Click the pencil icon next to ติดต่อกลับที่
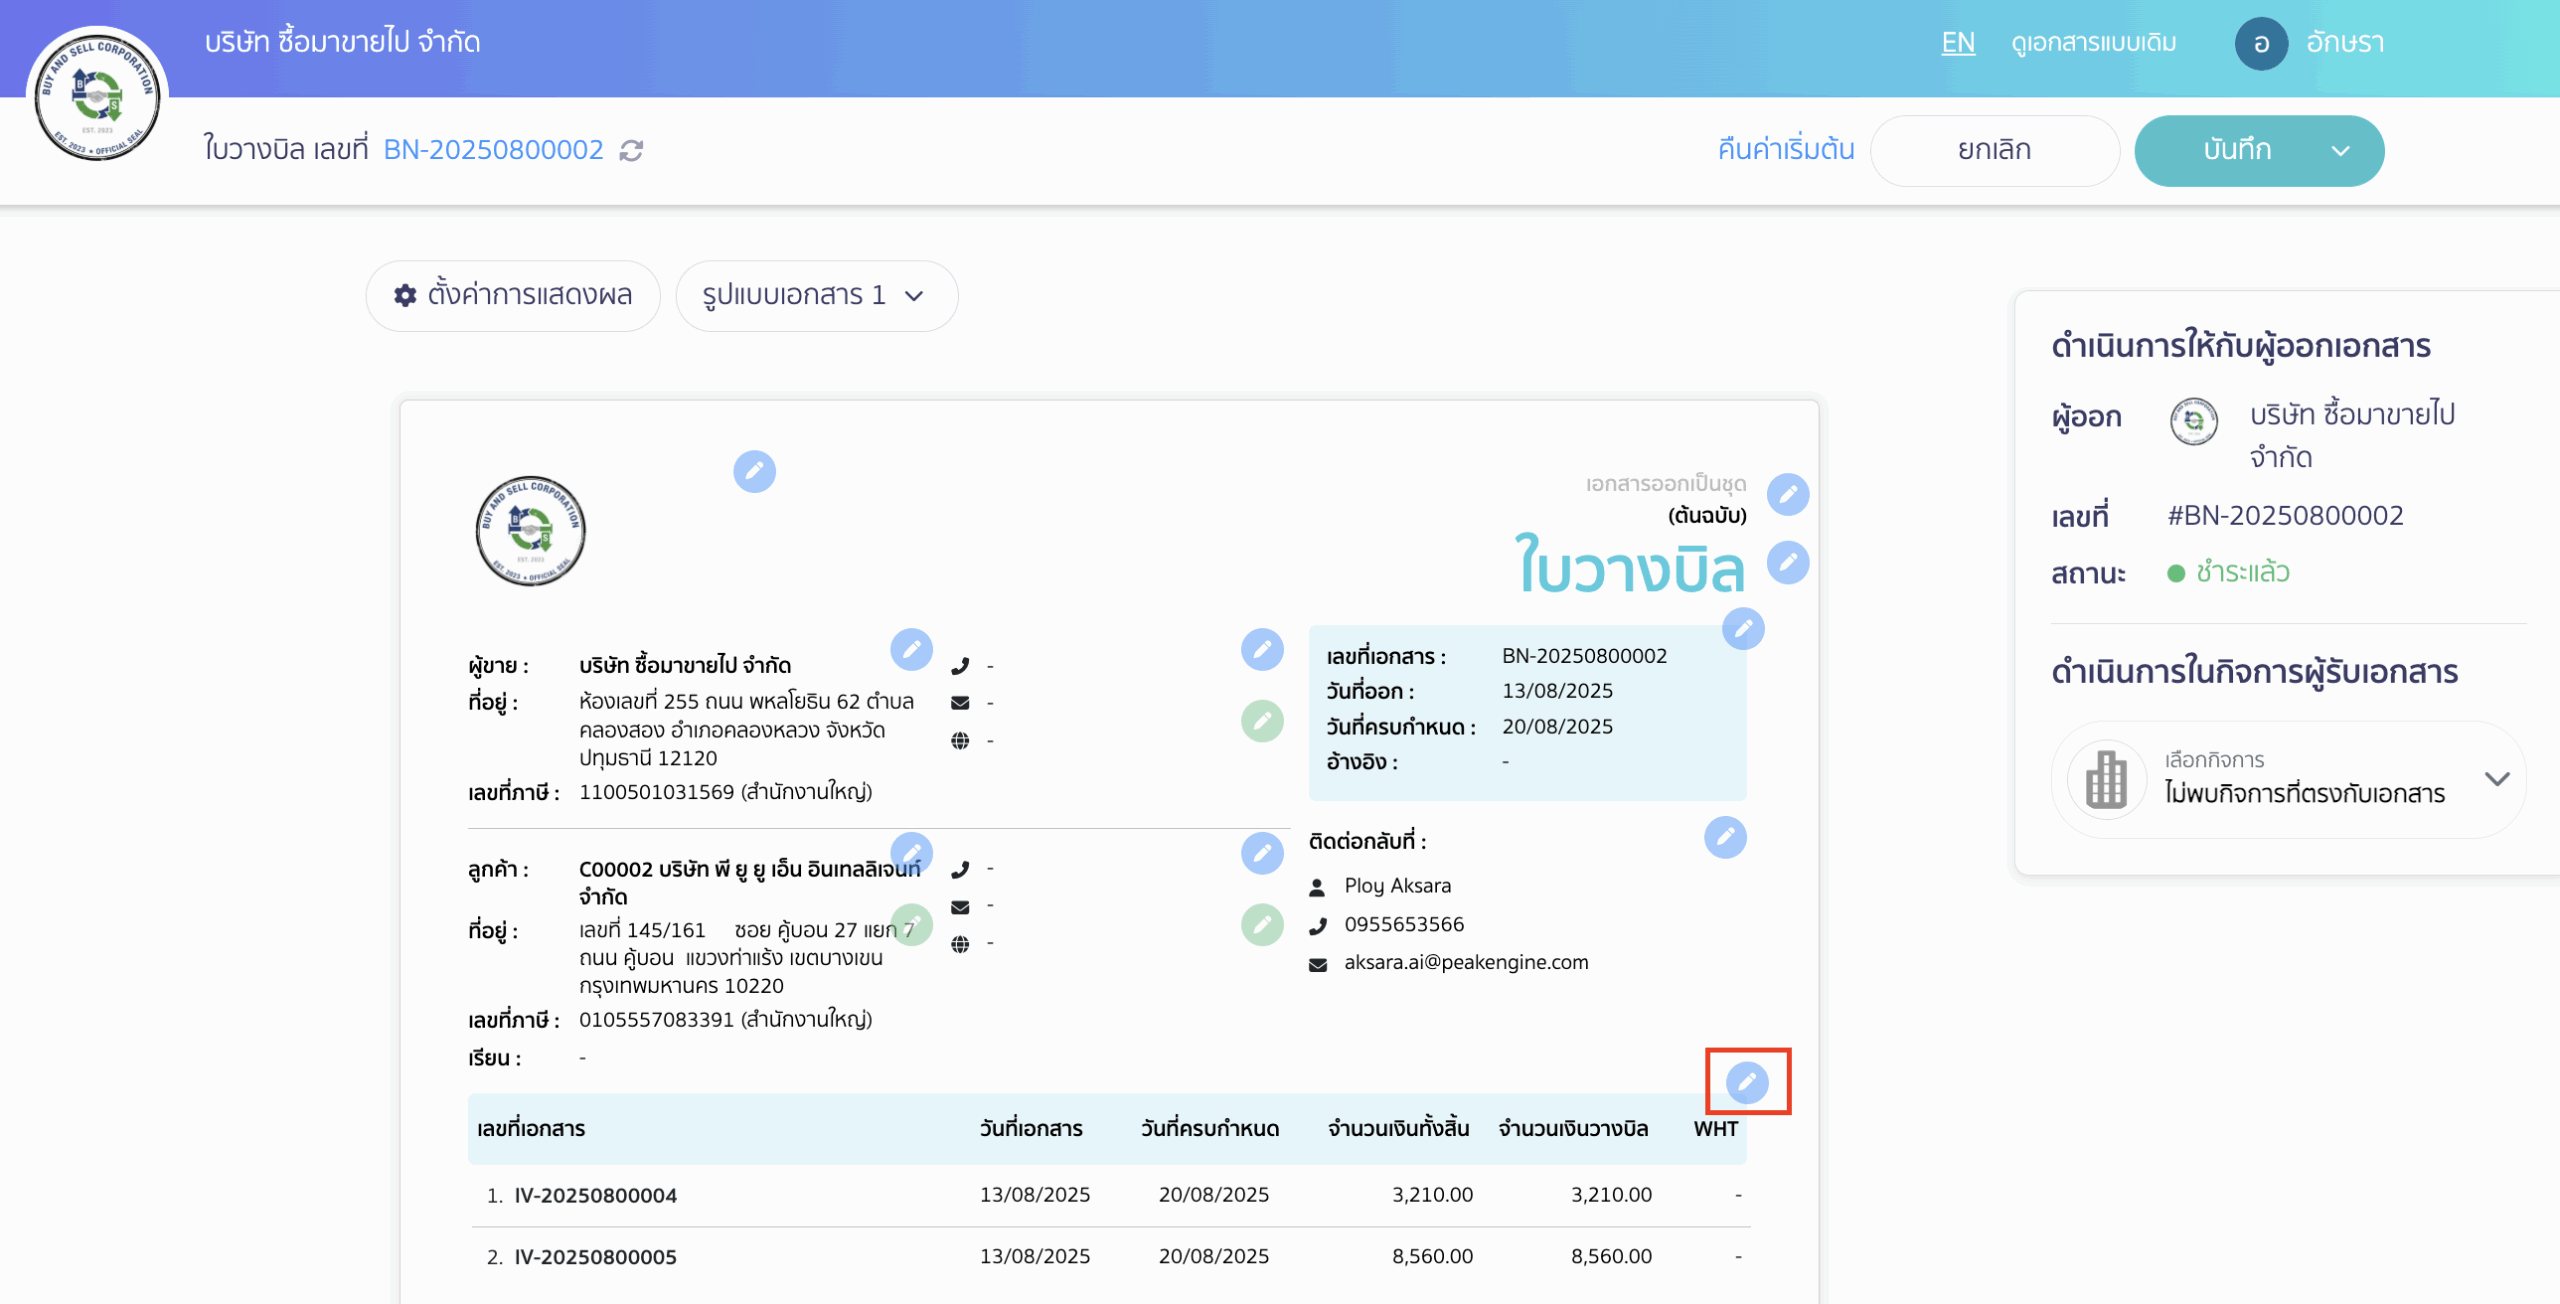This screenshot has height=1304, width=2560. [1725, 837]
